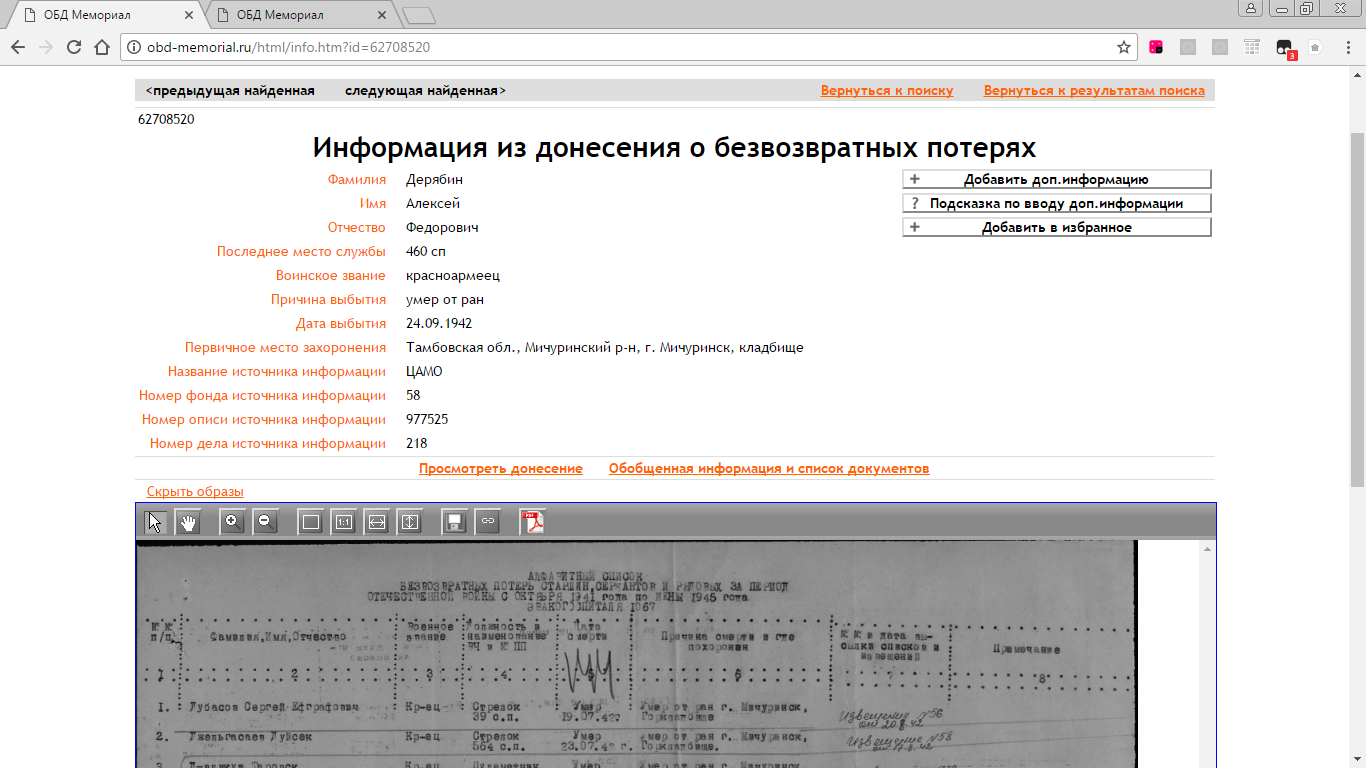
Task: Save the document image with floppy icon
Action: 454,522
